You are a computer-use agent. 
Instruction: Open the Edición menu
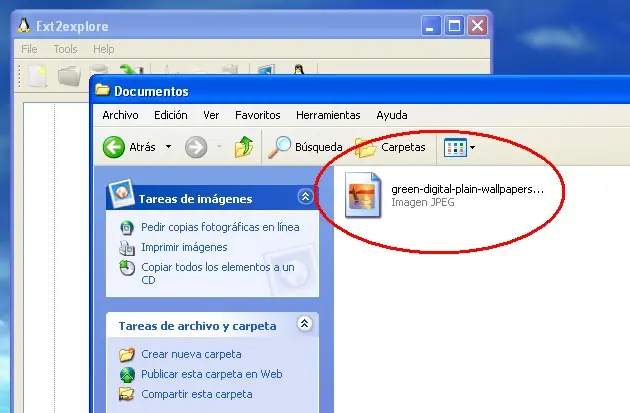pos(171,115)
